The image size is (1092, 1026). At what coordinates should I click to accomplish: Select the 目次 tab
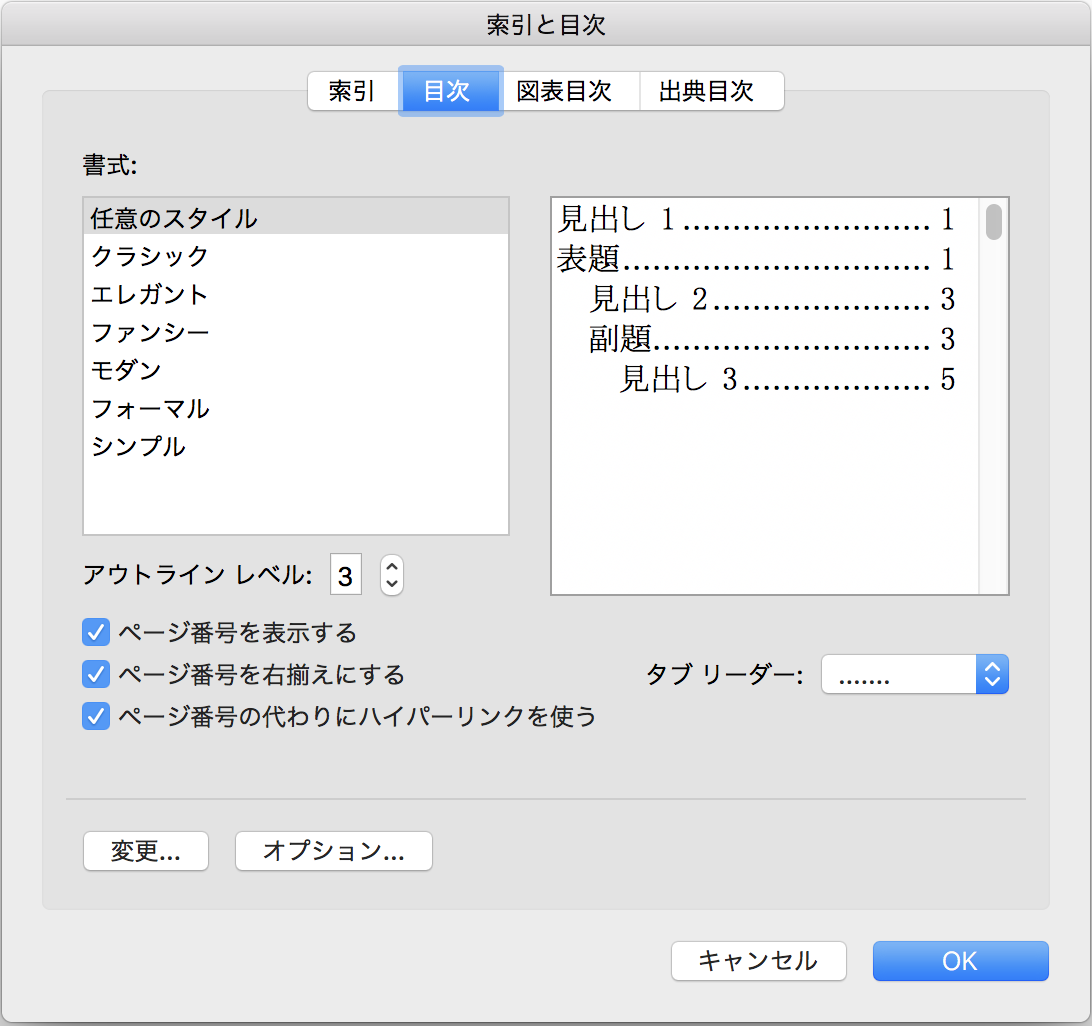click(x=447, y=92)
